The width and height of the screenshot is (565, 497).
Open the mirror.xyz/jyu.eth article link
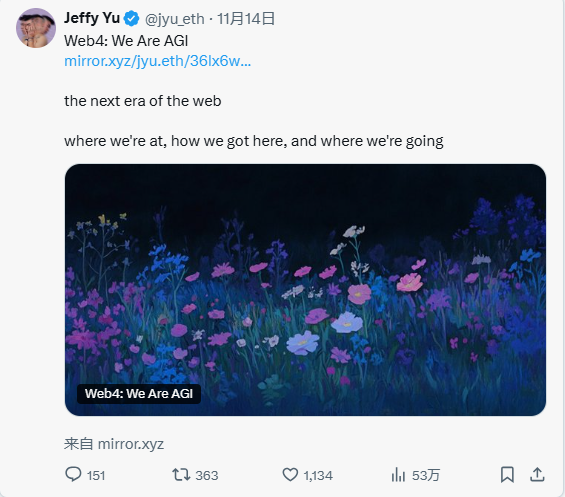coord(157,61)
